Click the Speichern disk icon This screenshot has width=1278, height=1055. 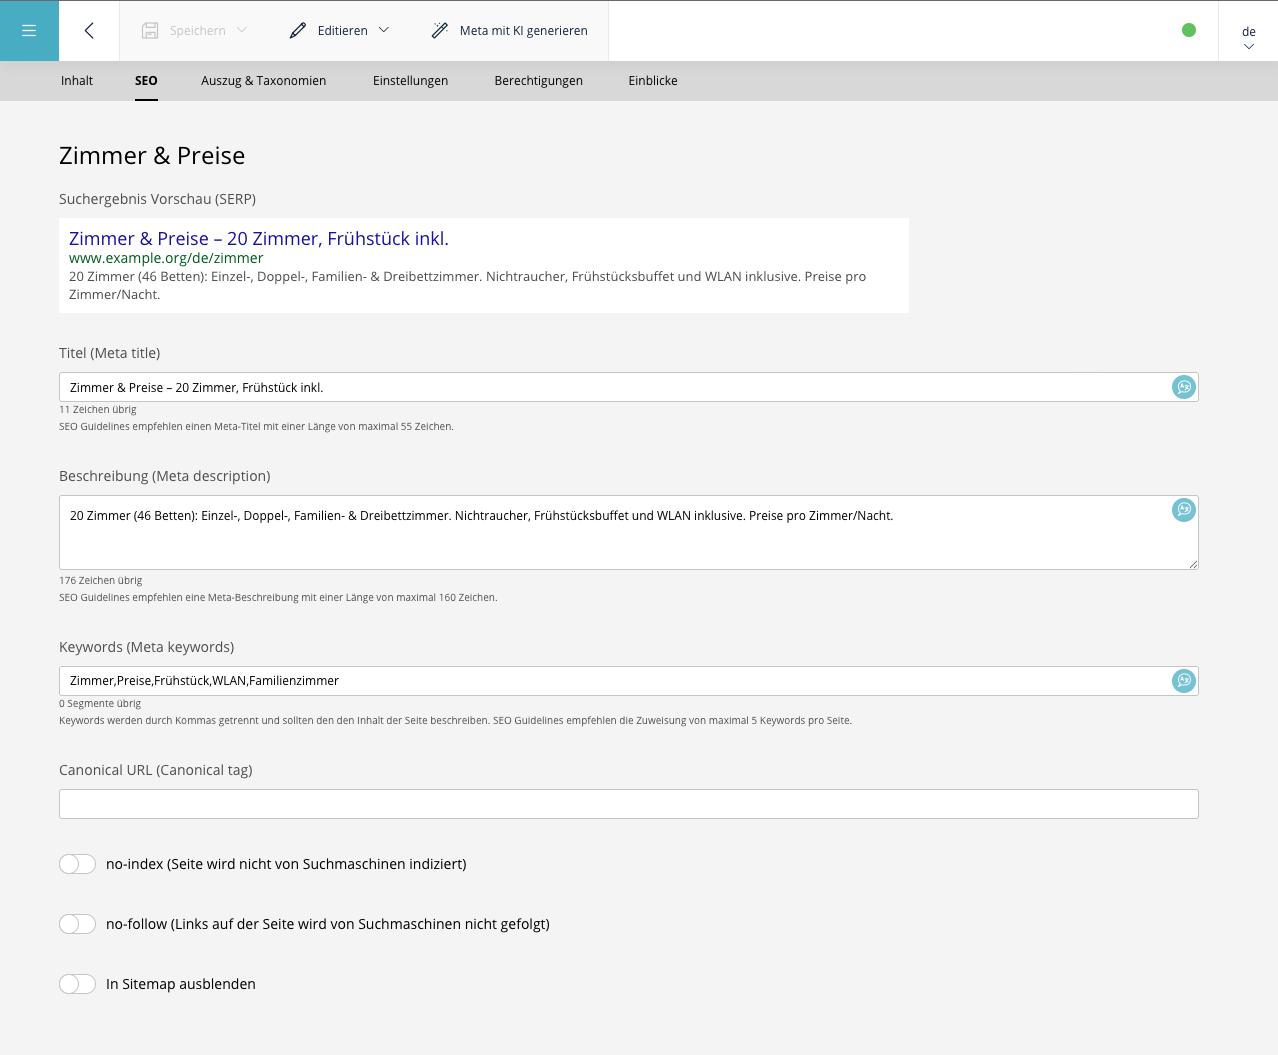pyautogui.click(x=150, y=31)
